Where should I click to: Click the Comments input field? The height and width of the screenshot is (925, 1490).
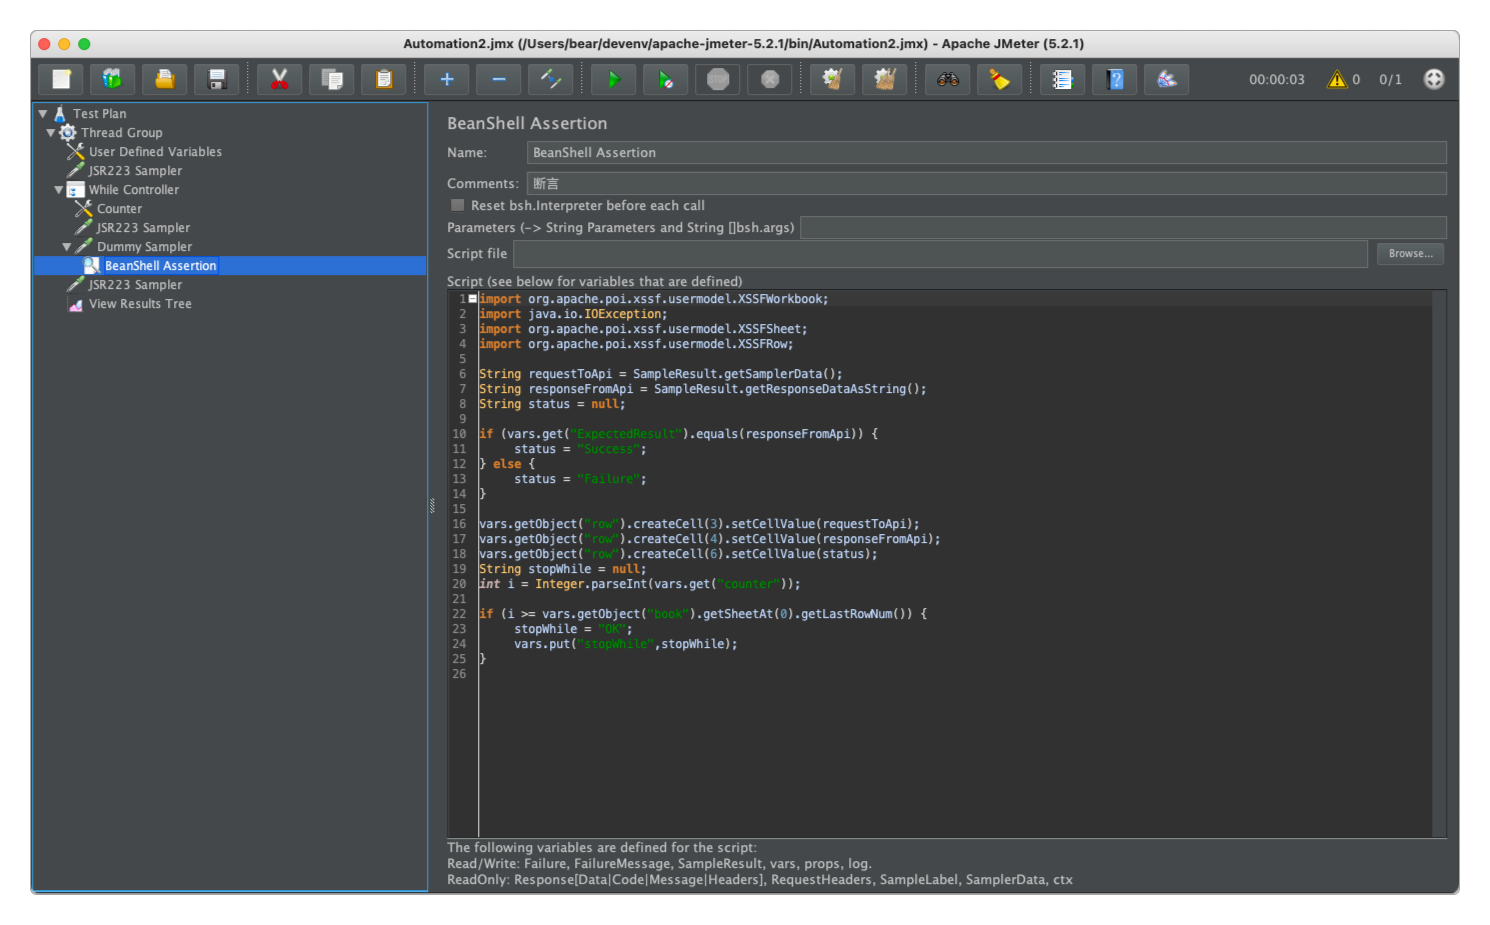986,184
